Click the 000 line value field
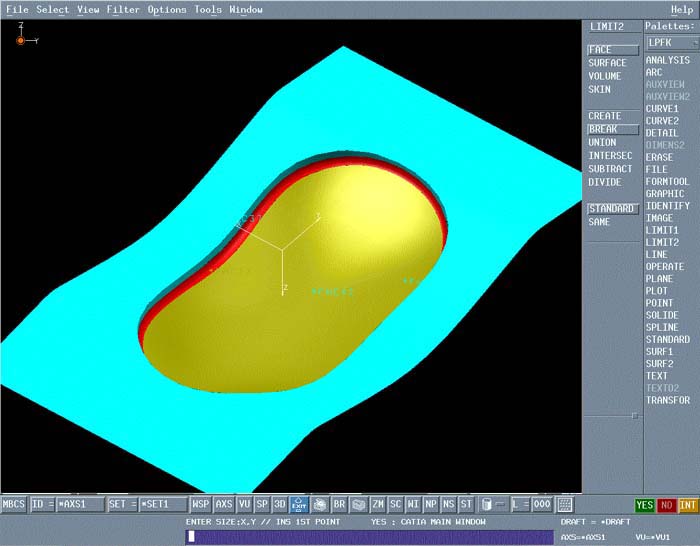Viewport: 700px width, 546px height. (x=541, y=505)
